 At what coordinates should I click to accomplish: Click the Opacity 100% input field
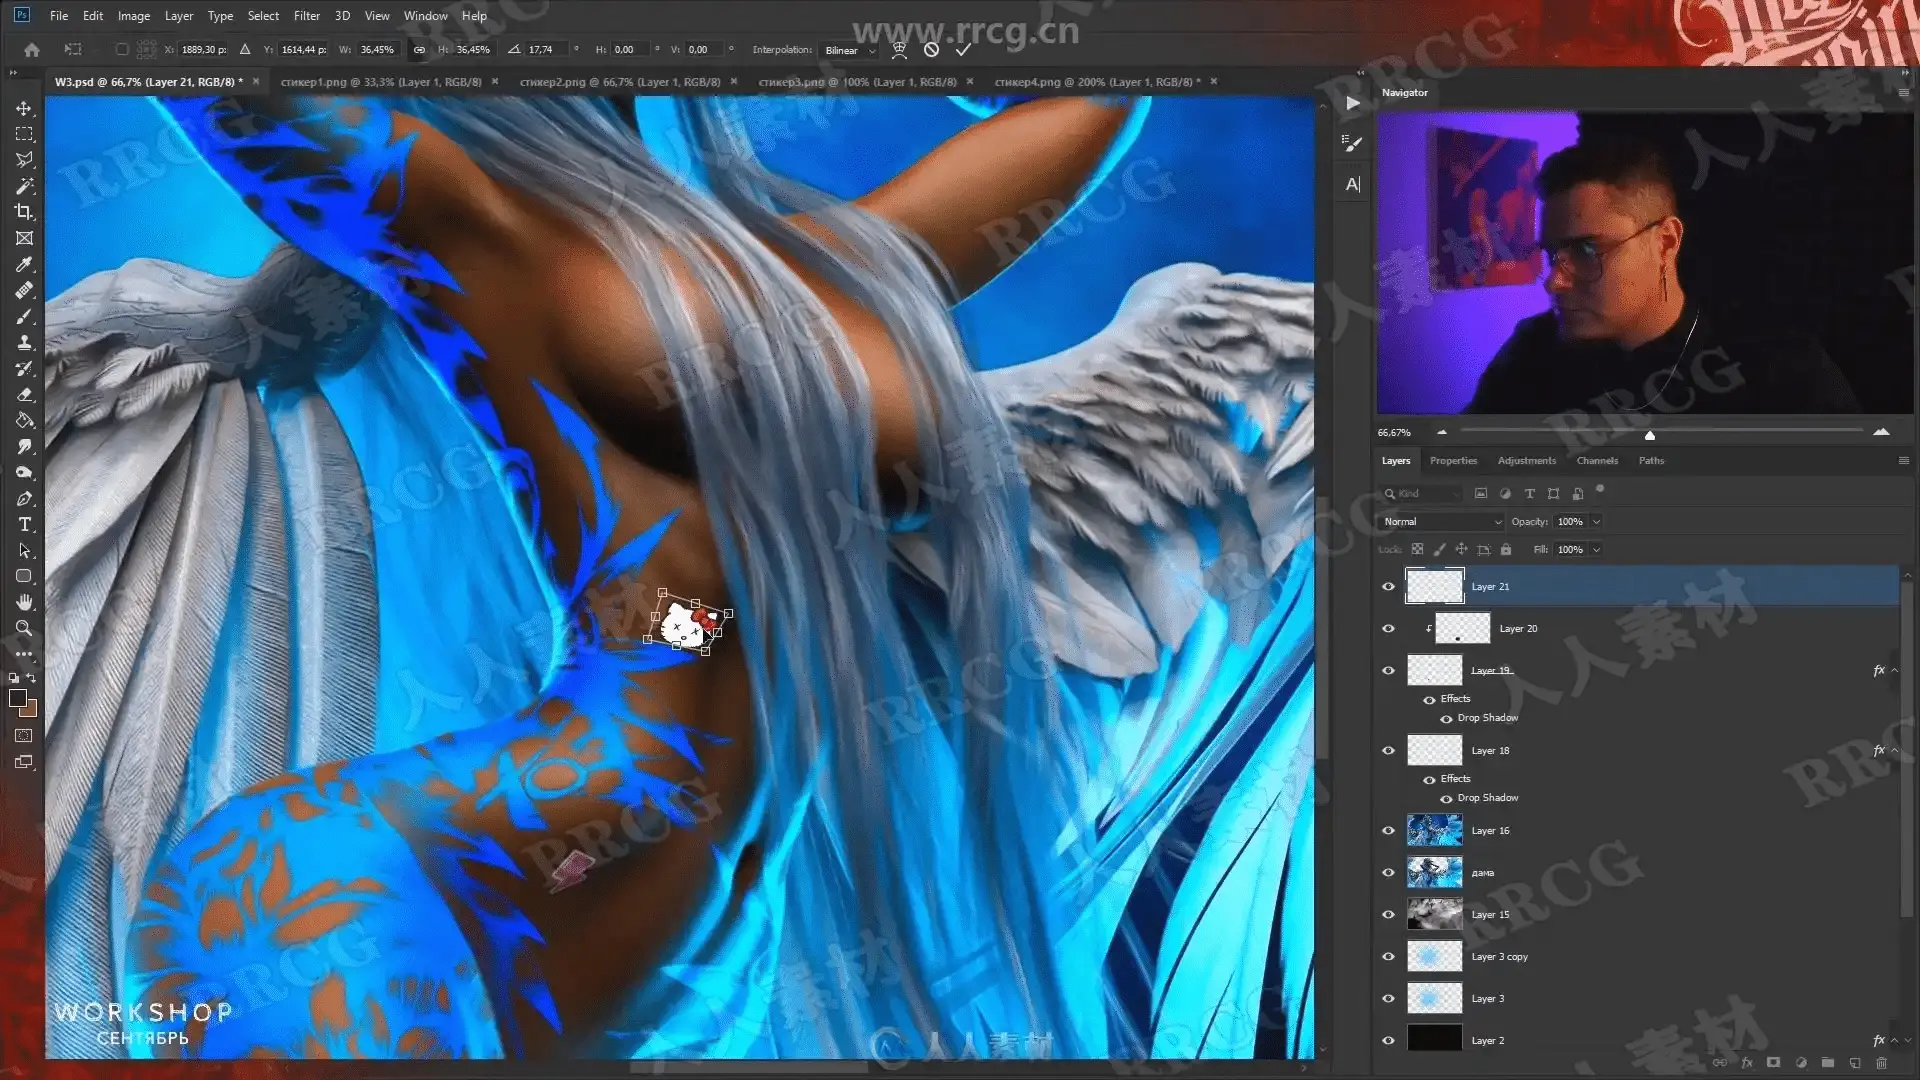click(x=1570, y=522)
